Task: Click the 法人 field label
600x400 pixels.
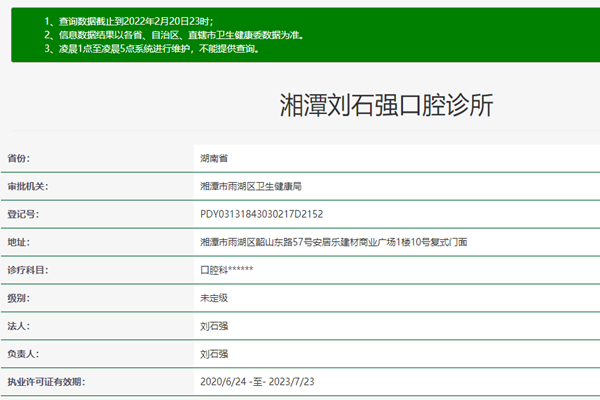Action: 20,326
